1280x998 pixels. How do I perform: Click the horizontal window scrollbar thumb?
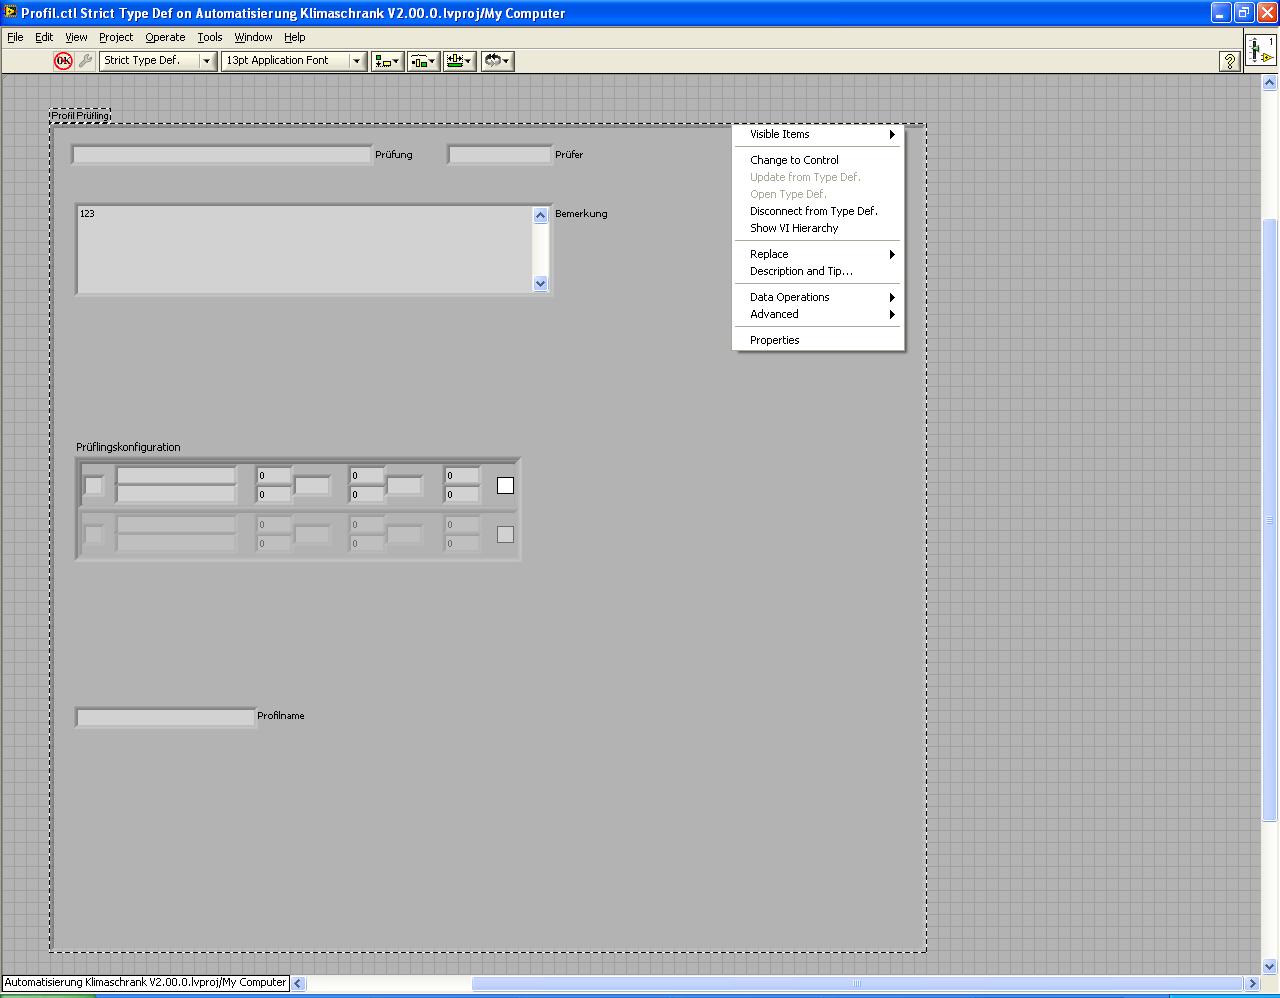pos(856,983)
